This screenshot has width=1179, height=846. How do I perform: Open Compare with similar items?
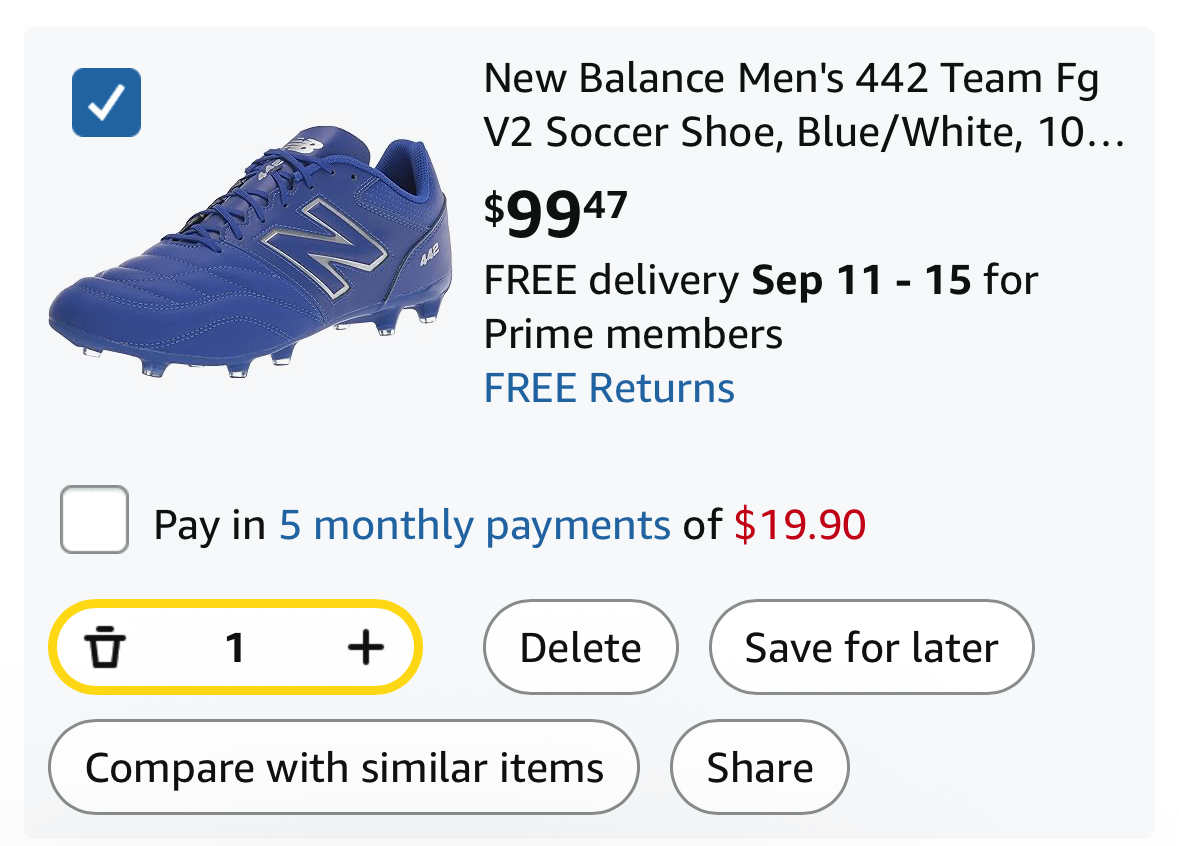click(x=343, y=766)
